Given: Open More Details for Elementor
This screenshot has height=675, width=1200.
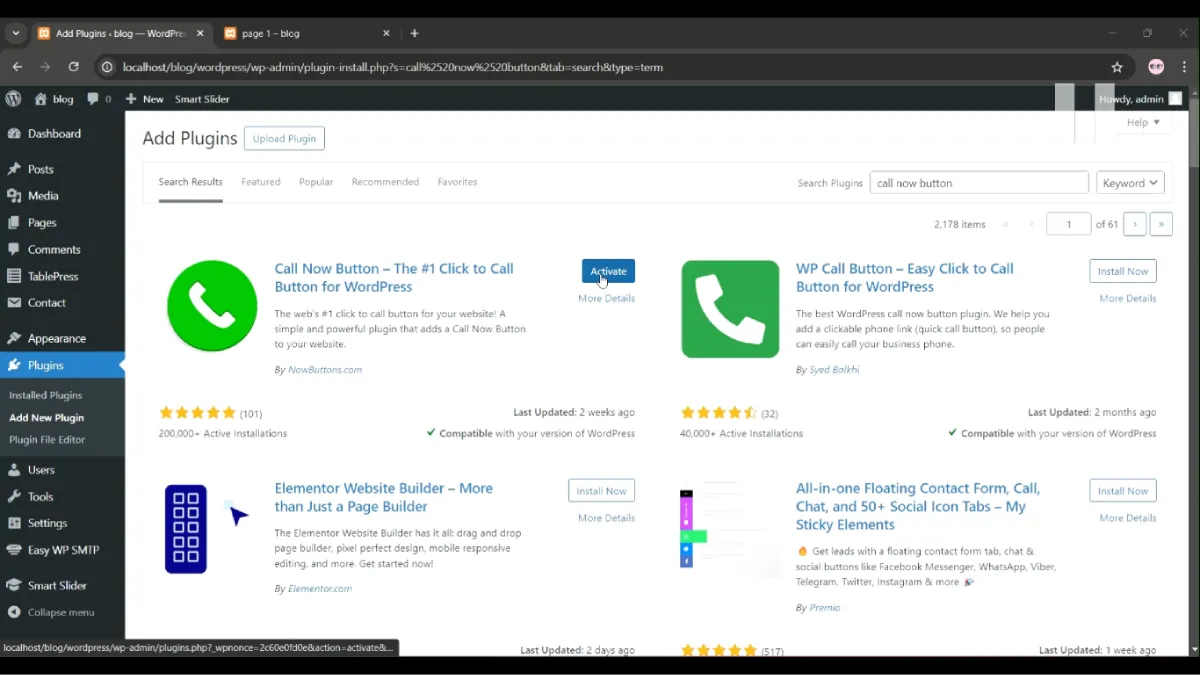Looking at the screenshot, I should click(606, 518).
